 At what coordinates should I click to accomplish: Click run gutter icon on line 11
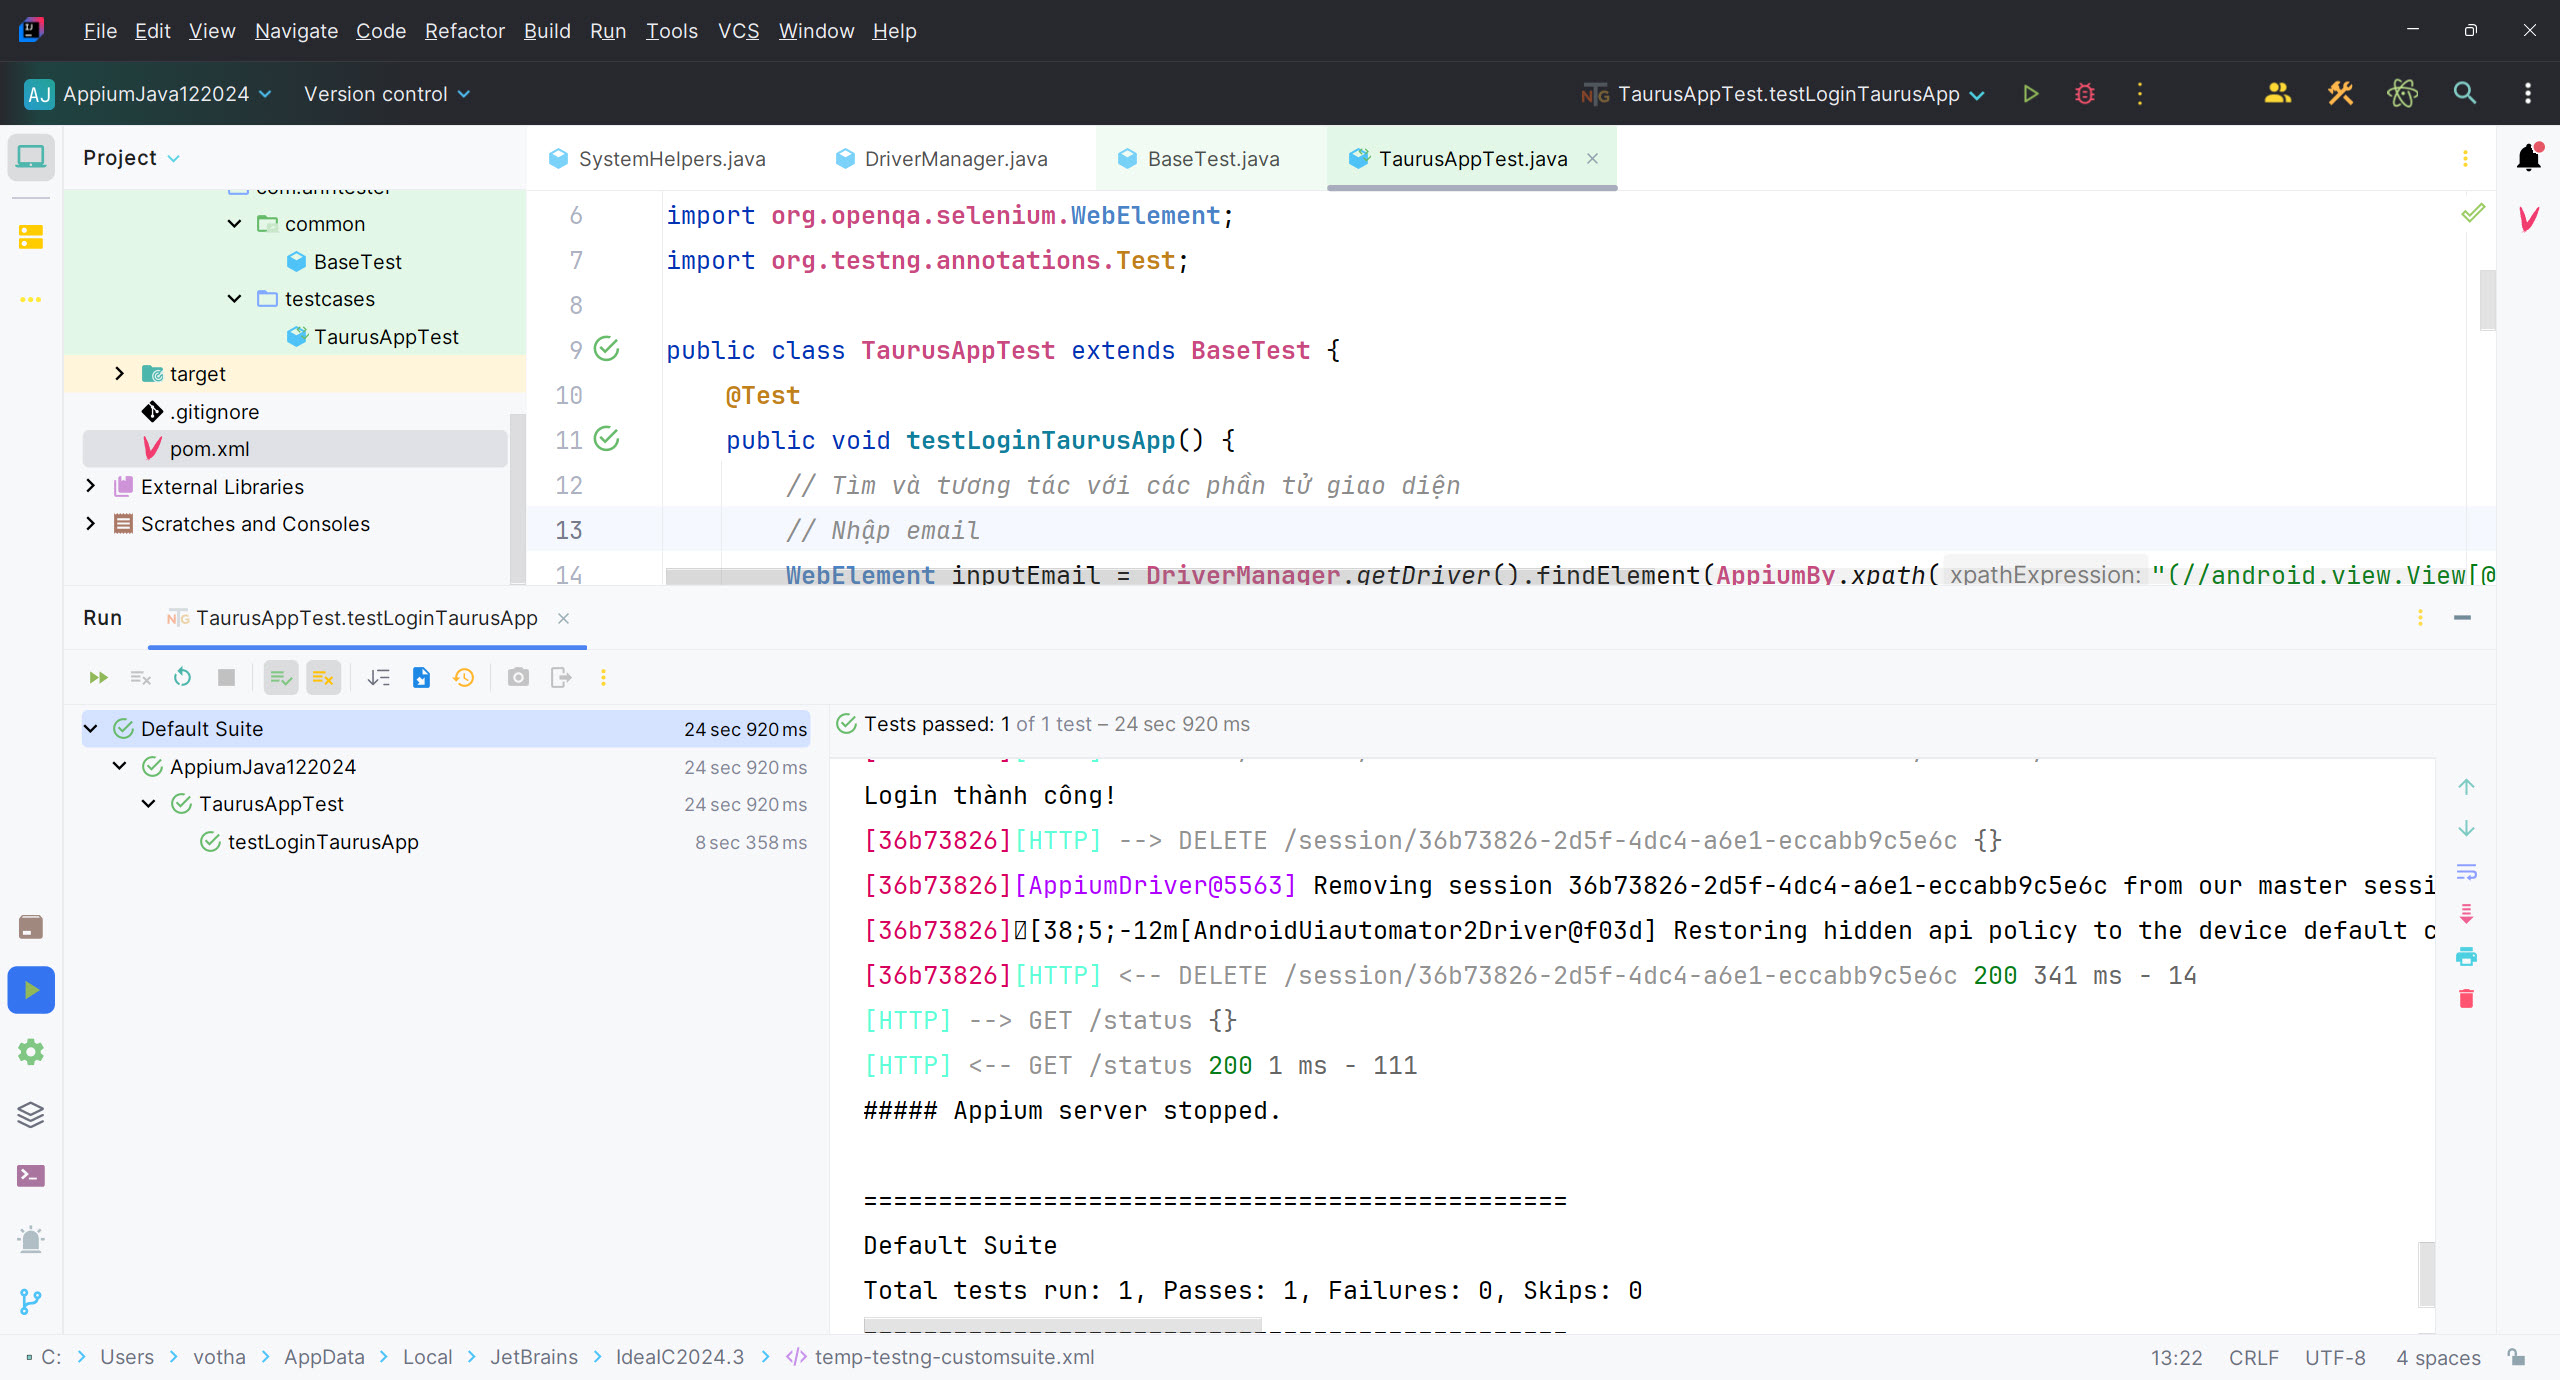coord(606,439)
